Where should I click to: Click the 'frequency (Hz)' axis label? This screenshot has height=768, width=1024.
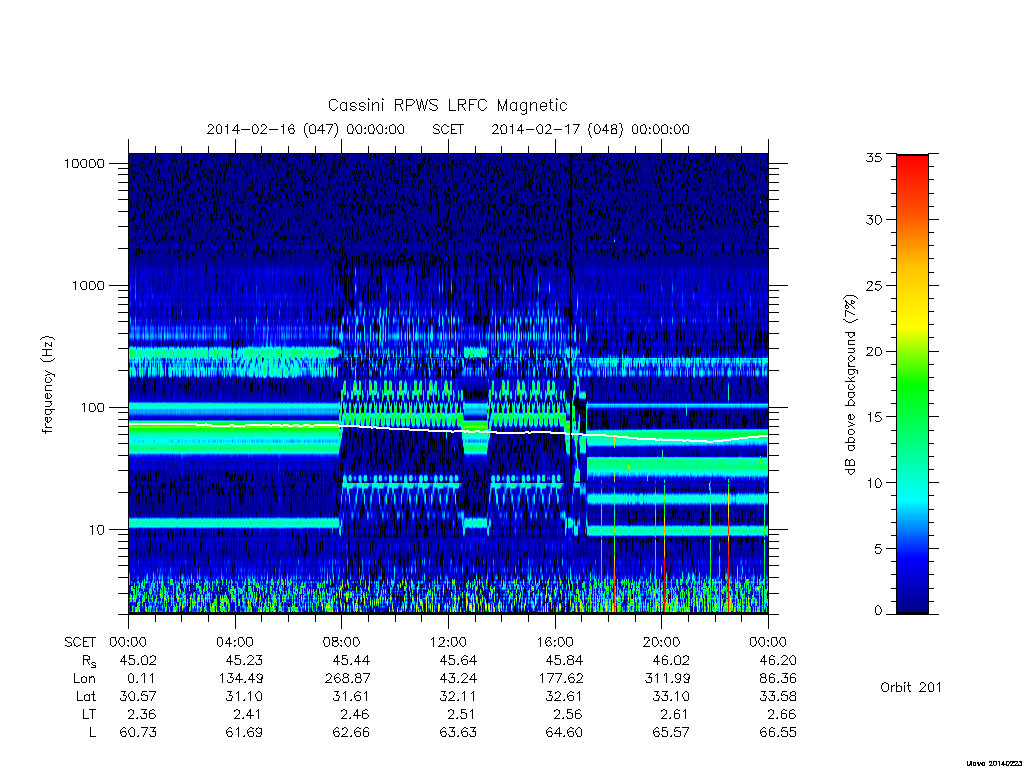pos(47,385)
